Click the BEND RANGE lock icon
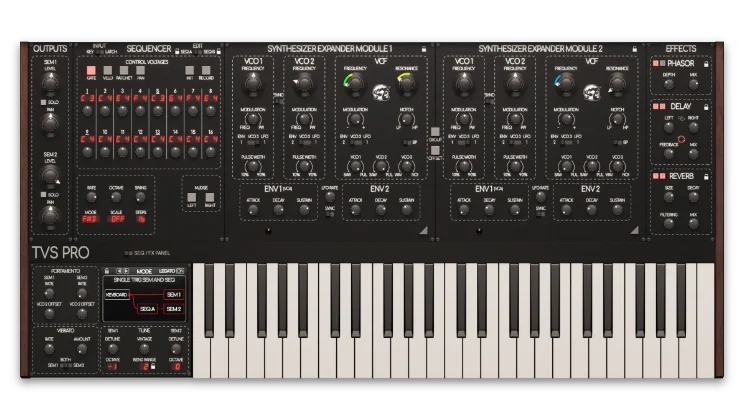This screenshot has width=743, height=420. 153,366
